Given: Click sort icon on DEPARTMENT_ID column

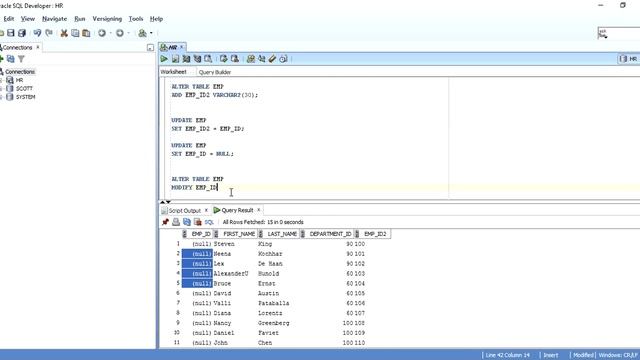Looking at the screenshot, I should coord(303,234).
